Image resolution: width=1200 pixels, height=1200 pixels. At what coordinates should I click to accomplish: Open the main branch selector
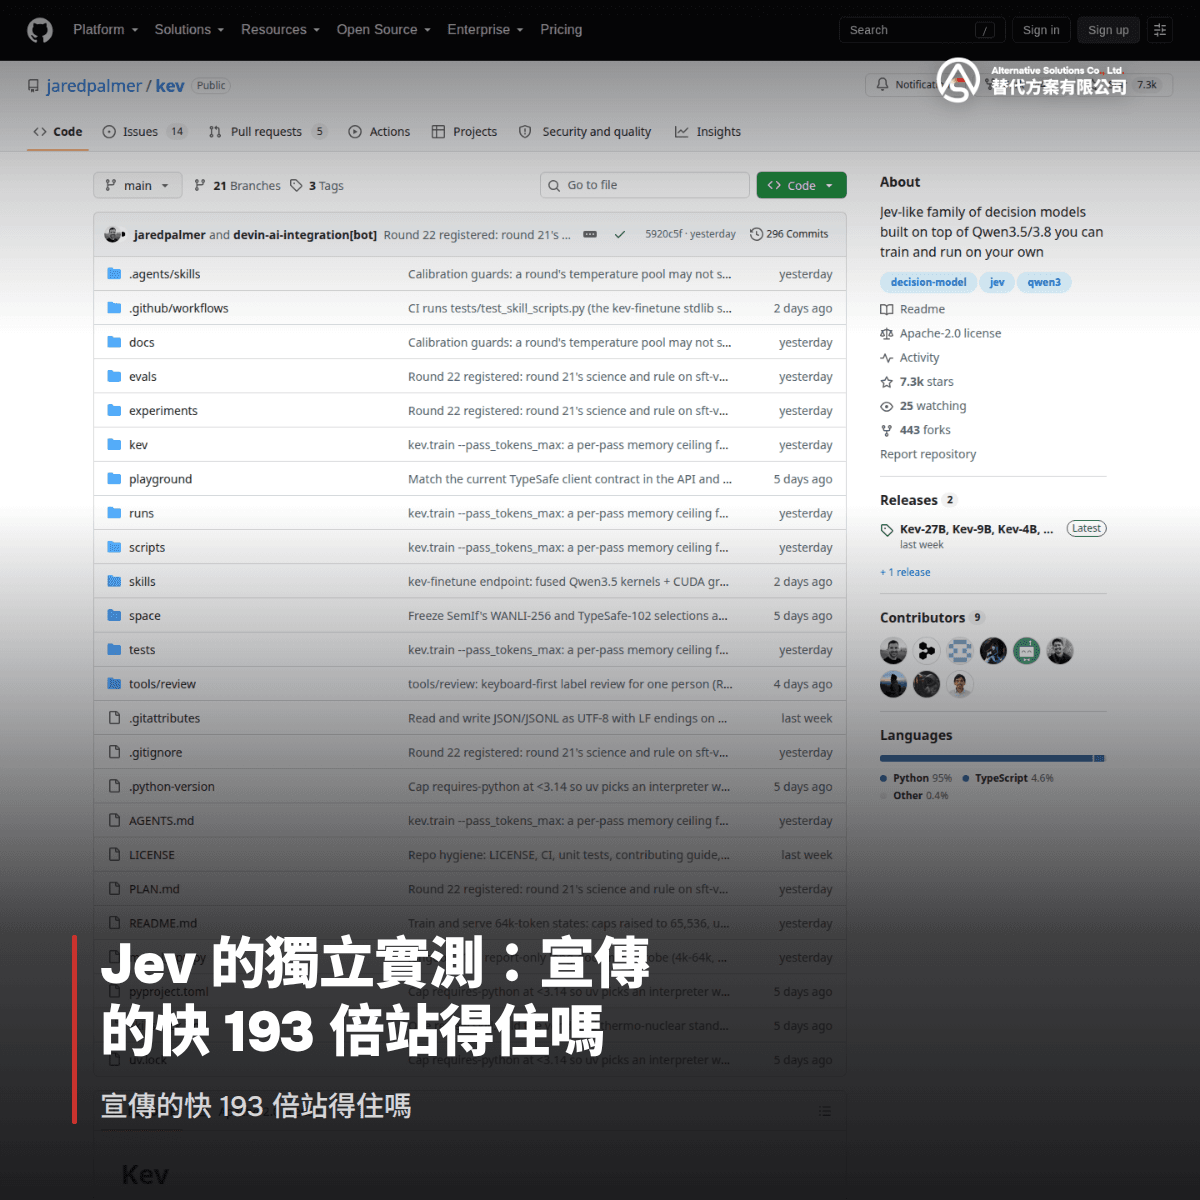tap(138, 185)
